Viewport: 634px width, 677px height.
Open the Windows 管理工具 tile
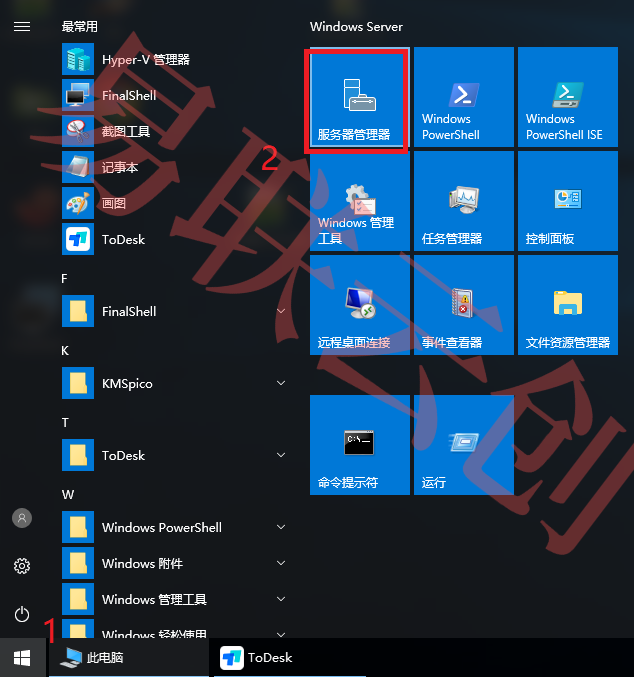pos(359,201)
